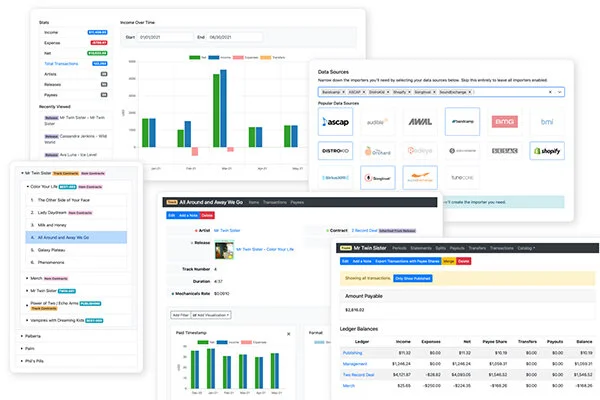Toggle the Income series in Income chart legend
This screenshot has height=400, width=600.
tap(220, 57)
